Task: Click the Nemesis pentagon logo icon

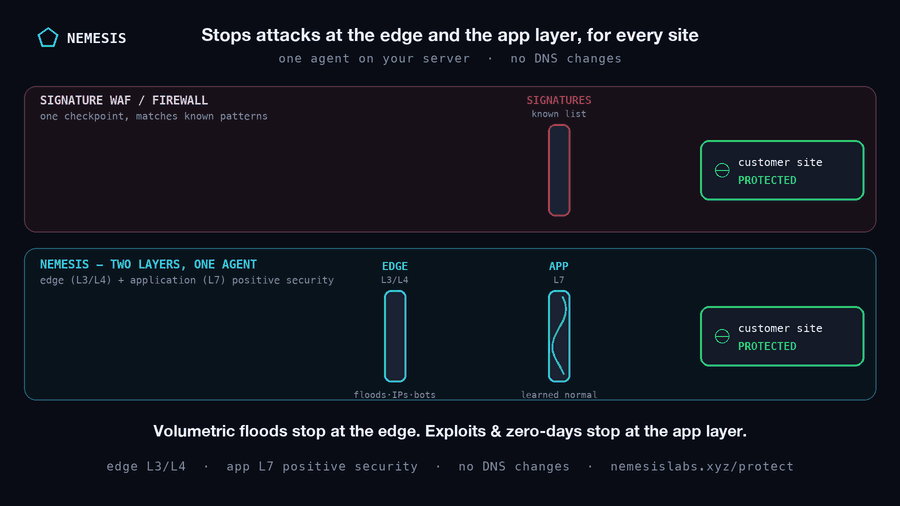Action: [x=48, y=38]
